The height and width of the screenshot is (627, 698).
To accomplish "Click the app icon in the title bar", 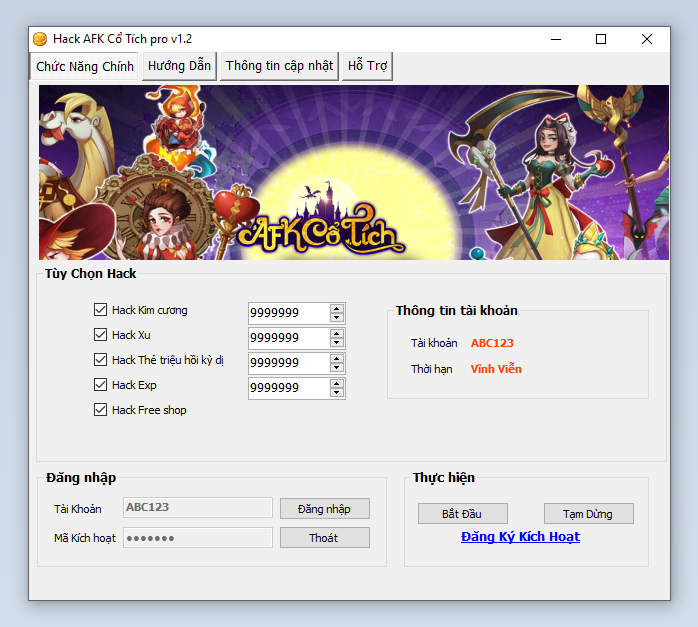I will point(40,39).
